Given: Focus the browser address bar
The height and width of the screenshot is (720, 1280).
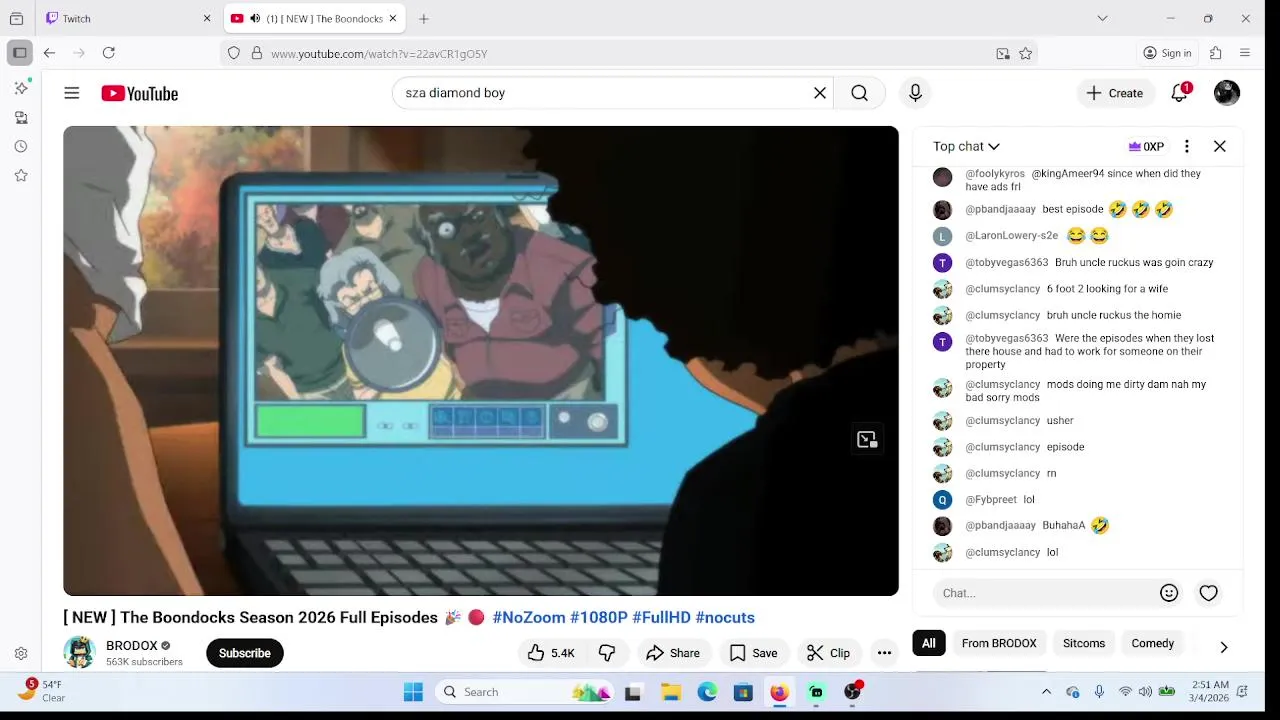Looking at the screenshot, I should [x=630, y=54].
